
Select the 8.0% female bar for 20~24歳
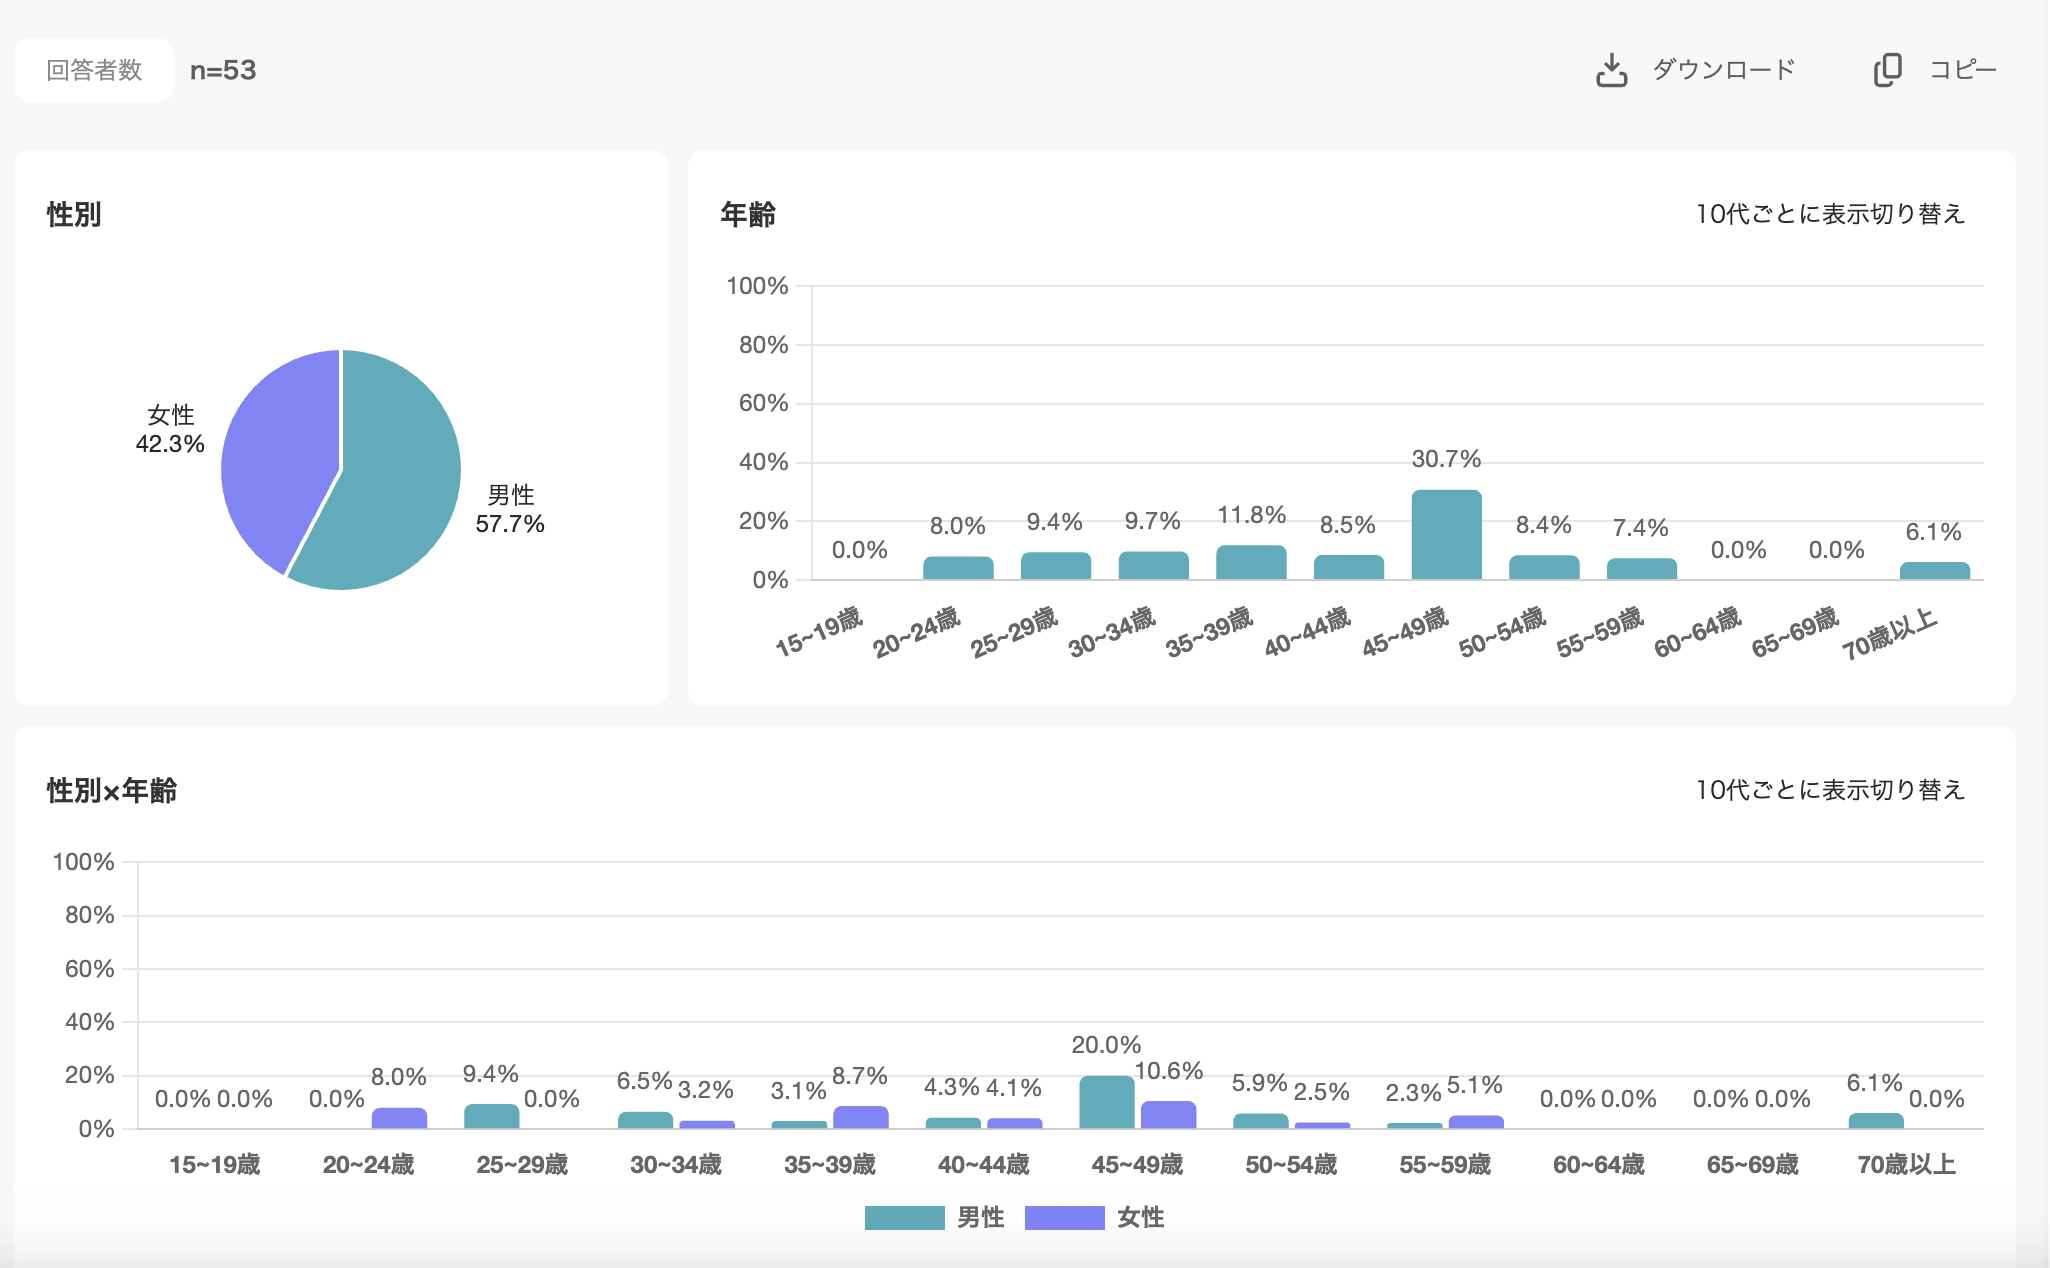click(x=399, y=1118)
